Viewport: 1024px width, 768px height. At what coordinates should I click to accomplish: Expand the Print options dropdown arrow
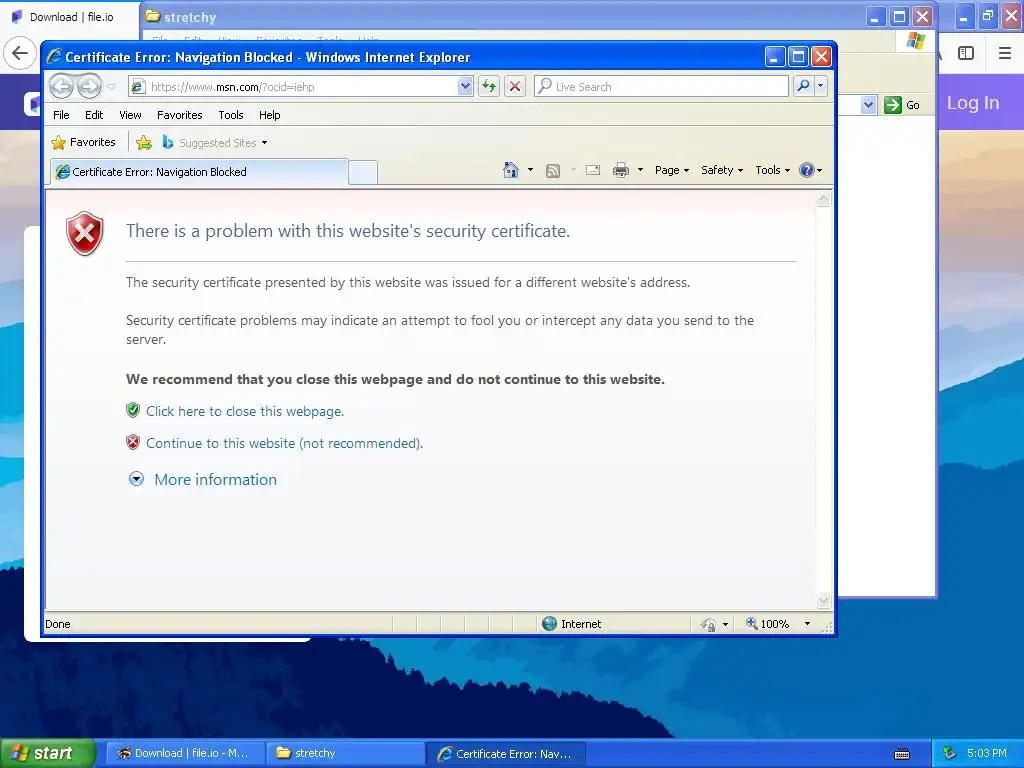(x=640, y=170)
